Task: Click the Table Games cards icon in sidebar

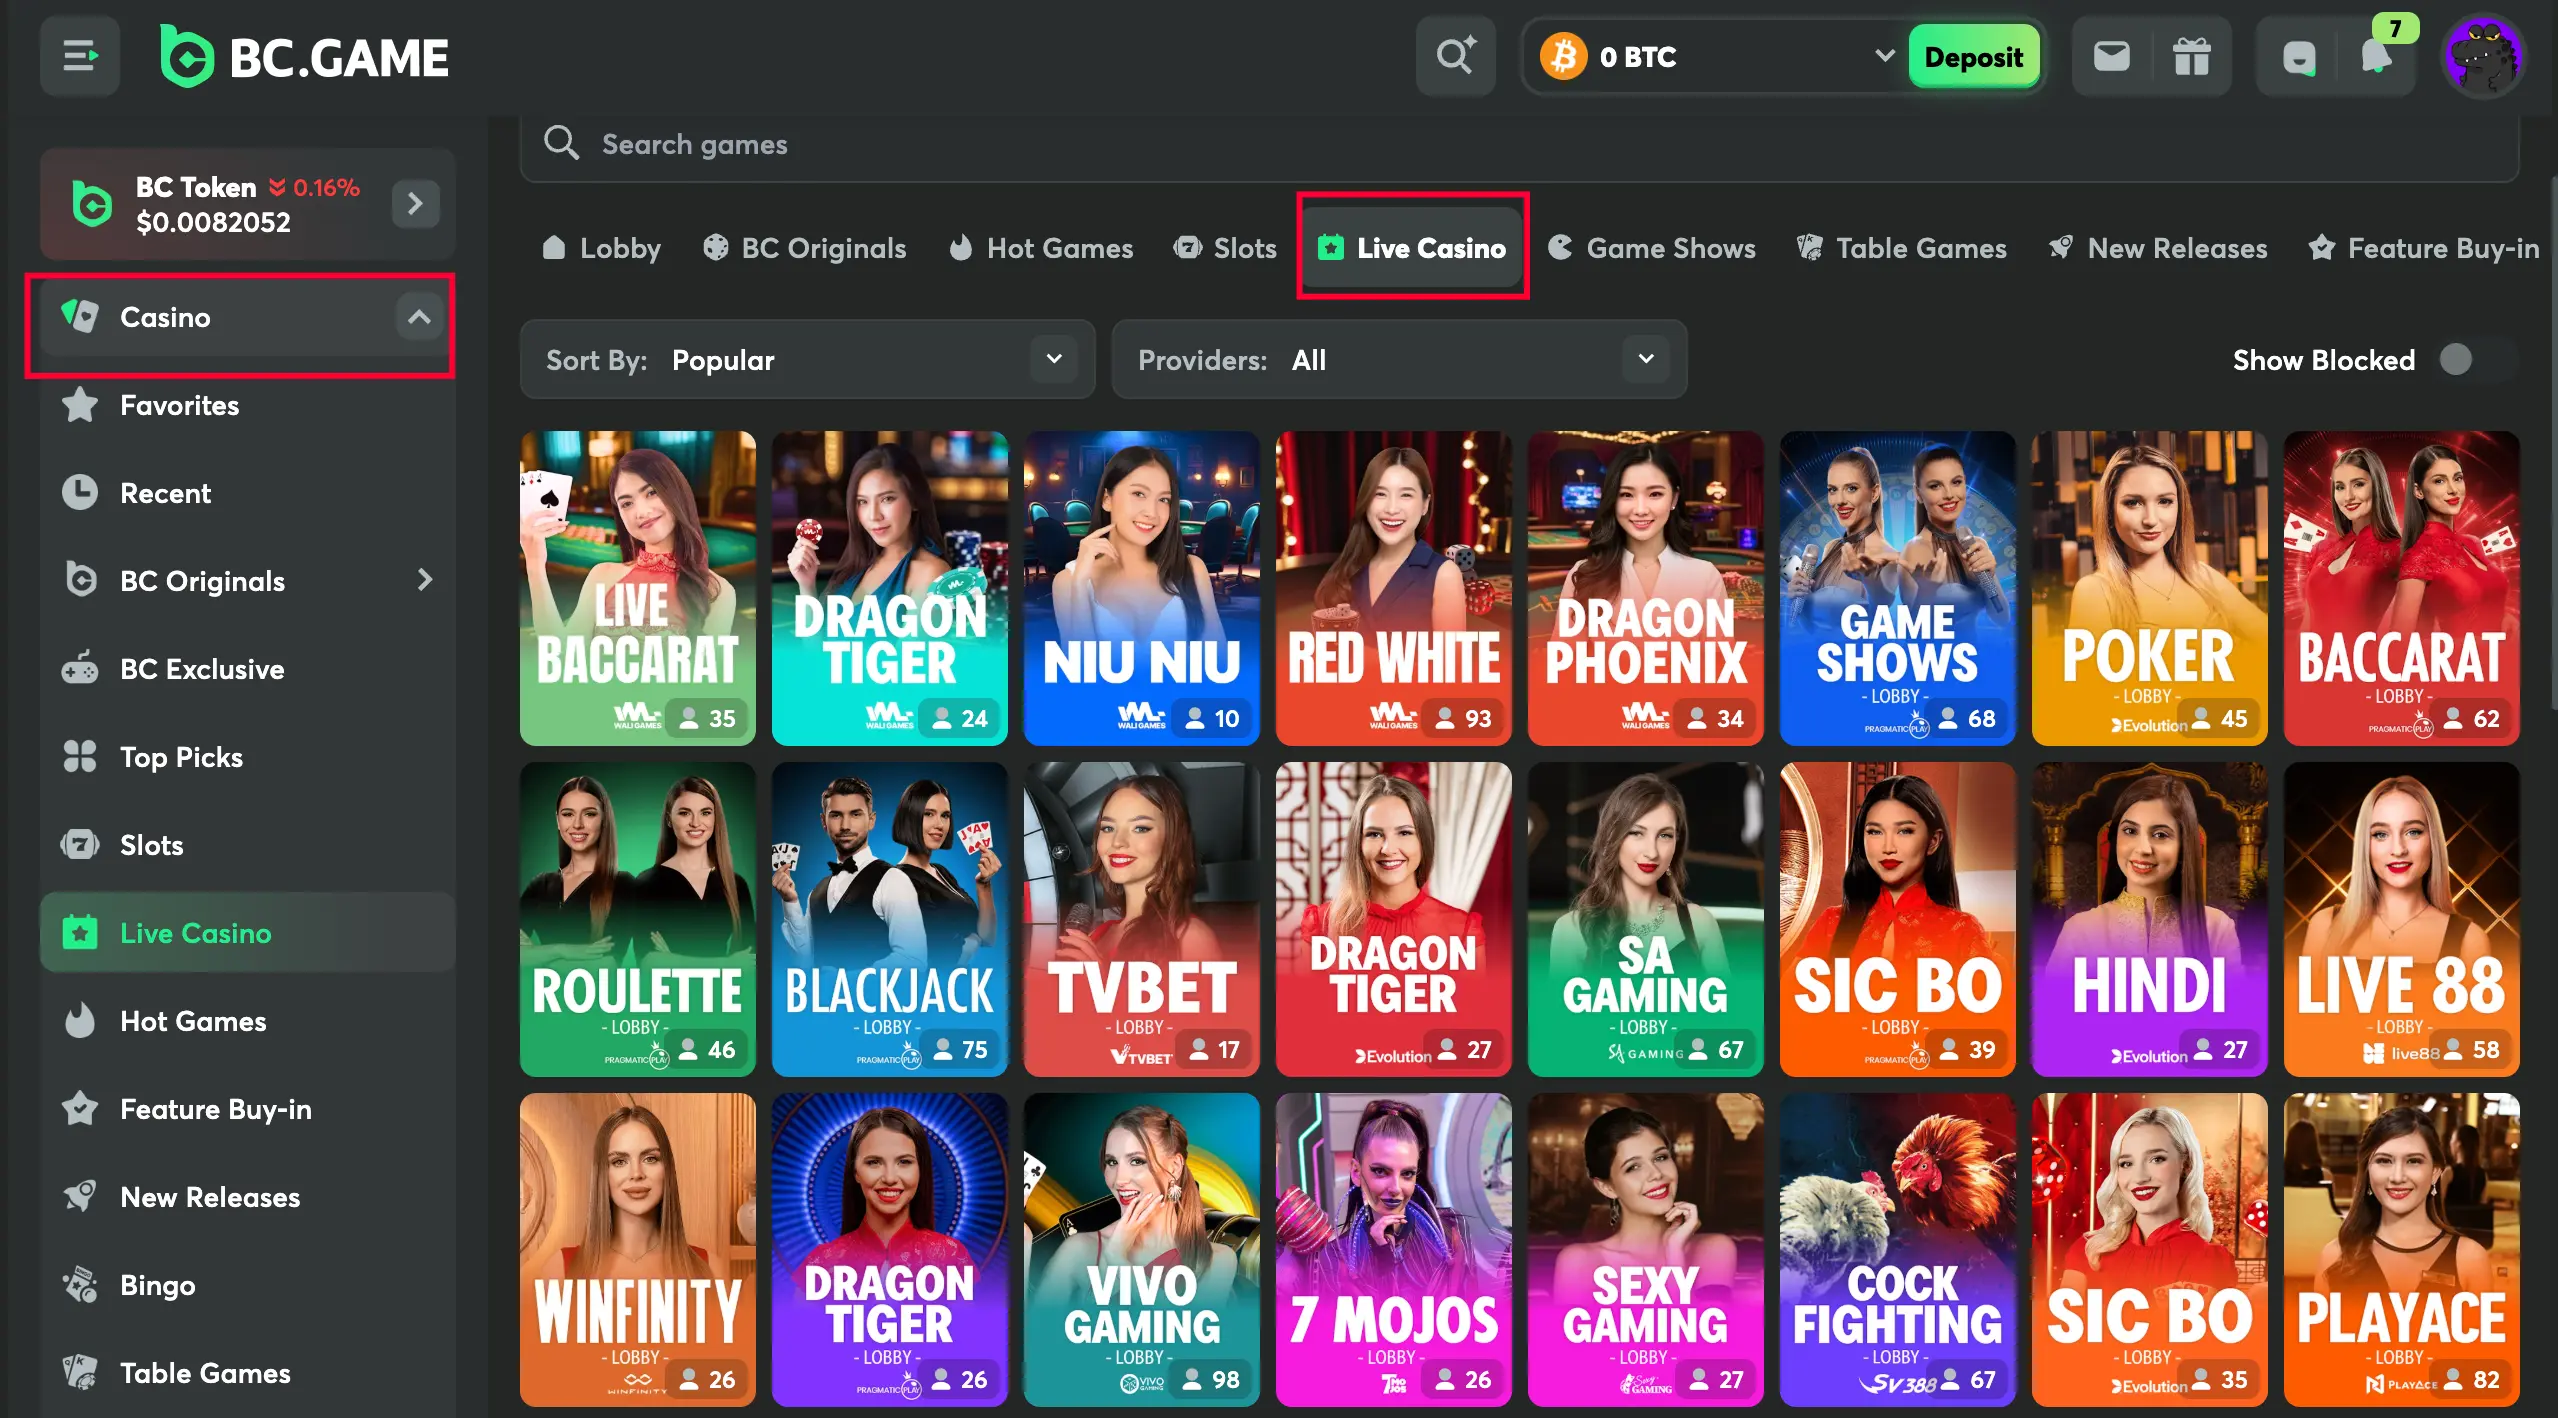Action: [80, 1373]
